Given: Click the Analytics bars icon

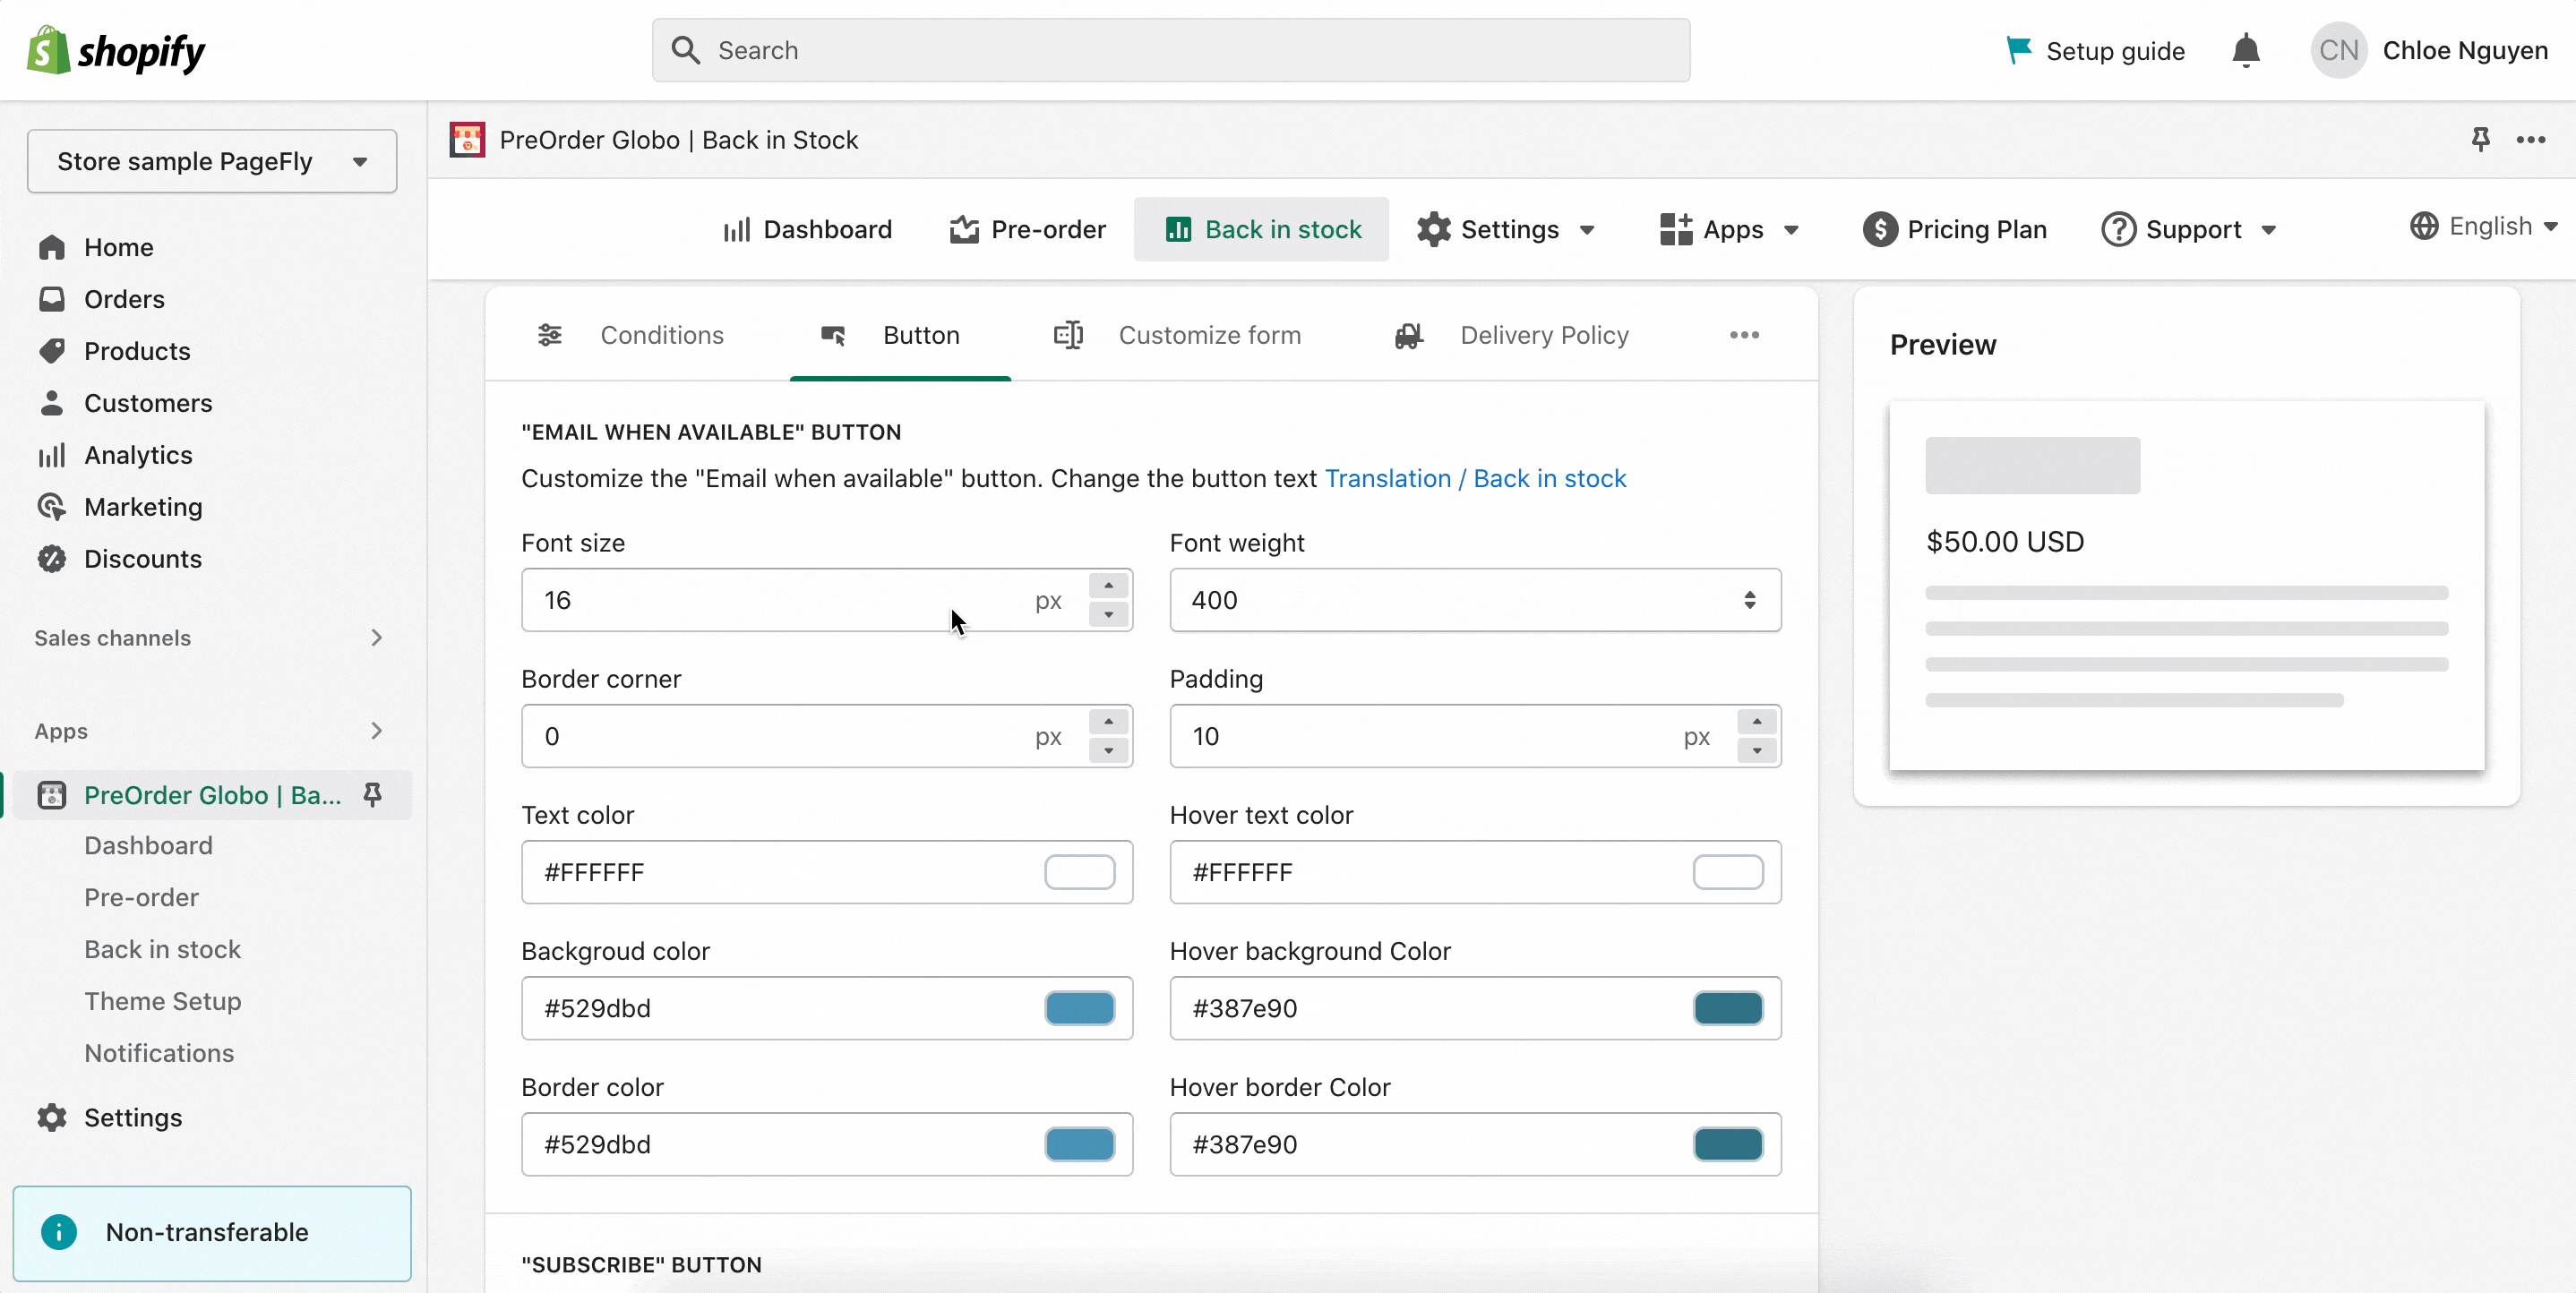Looking at the screenshot, I should 52,455.
